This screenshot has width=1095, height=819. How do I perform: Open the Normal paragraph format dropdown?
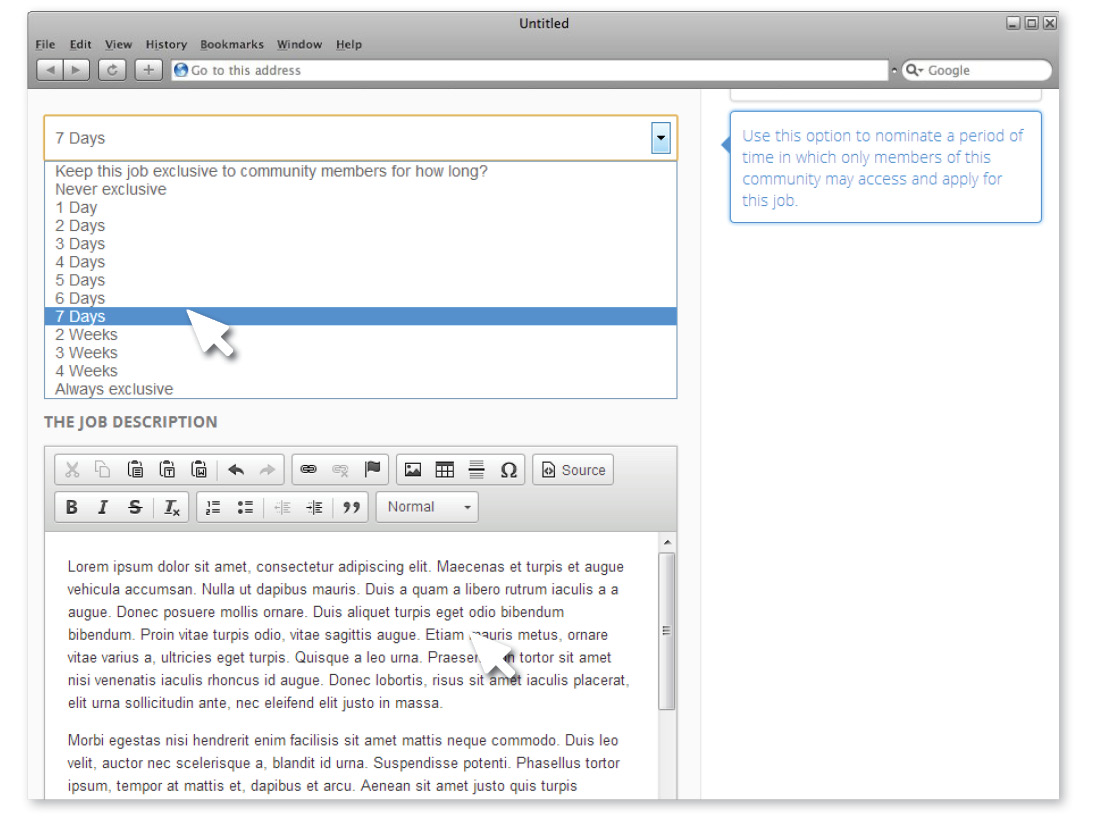point(428,507)
